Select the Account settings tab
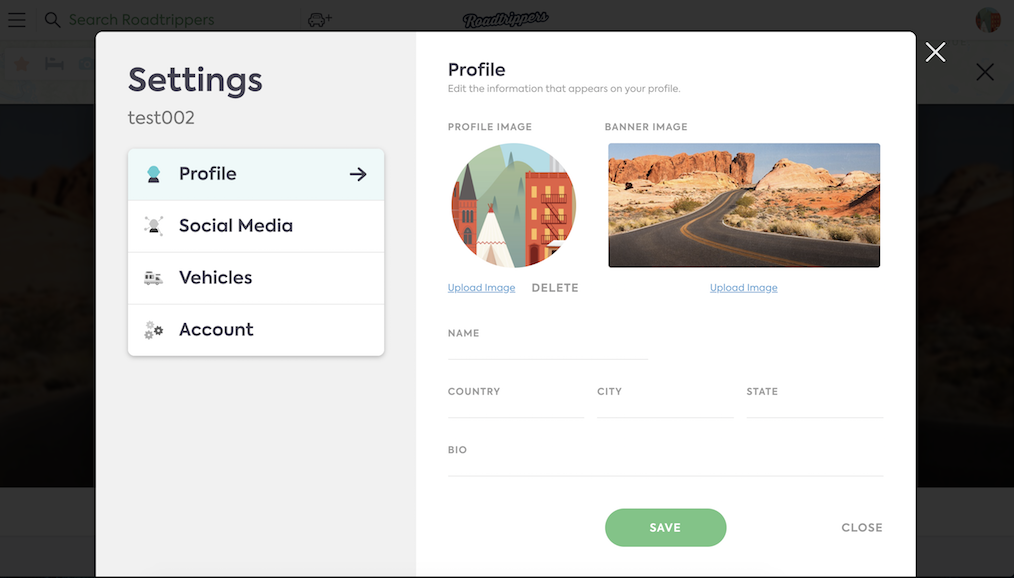 coord(256,330)
